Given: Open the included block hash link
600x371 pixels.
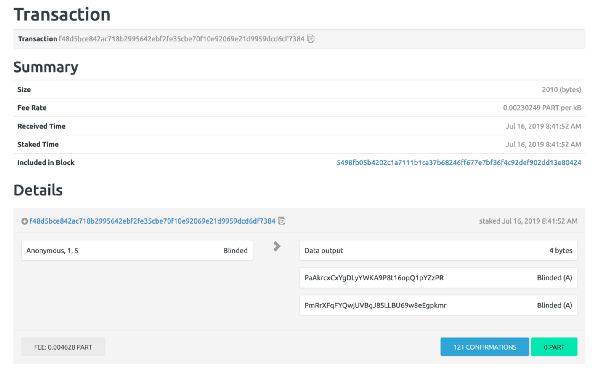Looking at the screenshot, I should coord(459,163).
